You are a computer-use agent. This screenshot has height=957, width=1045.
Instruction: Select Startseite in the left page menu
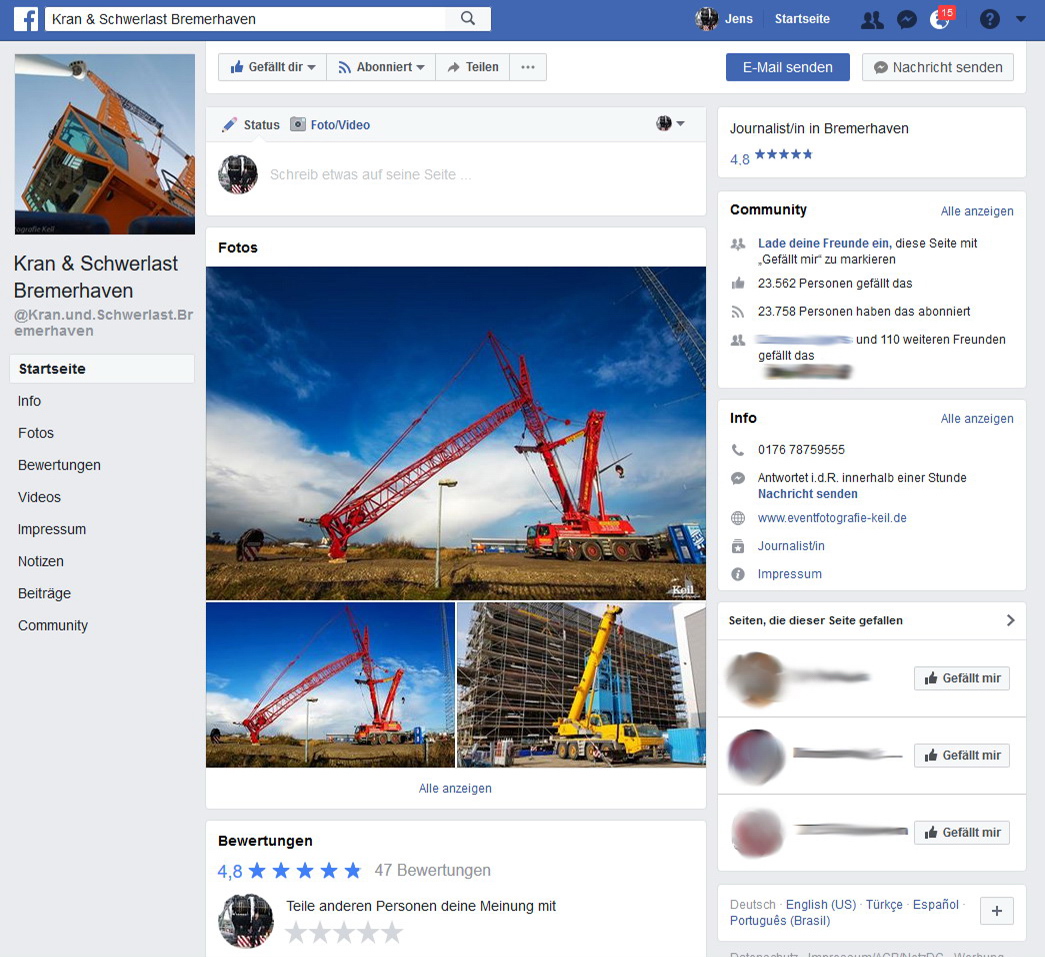click(x=102, y=369)
